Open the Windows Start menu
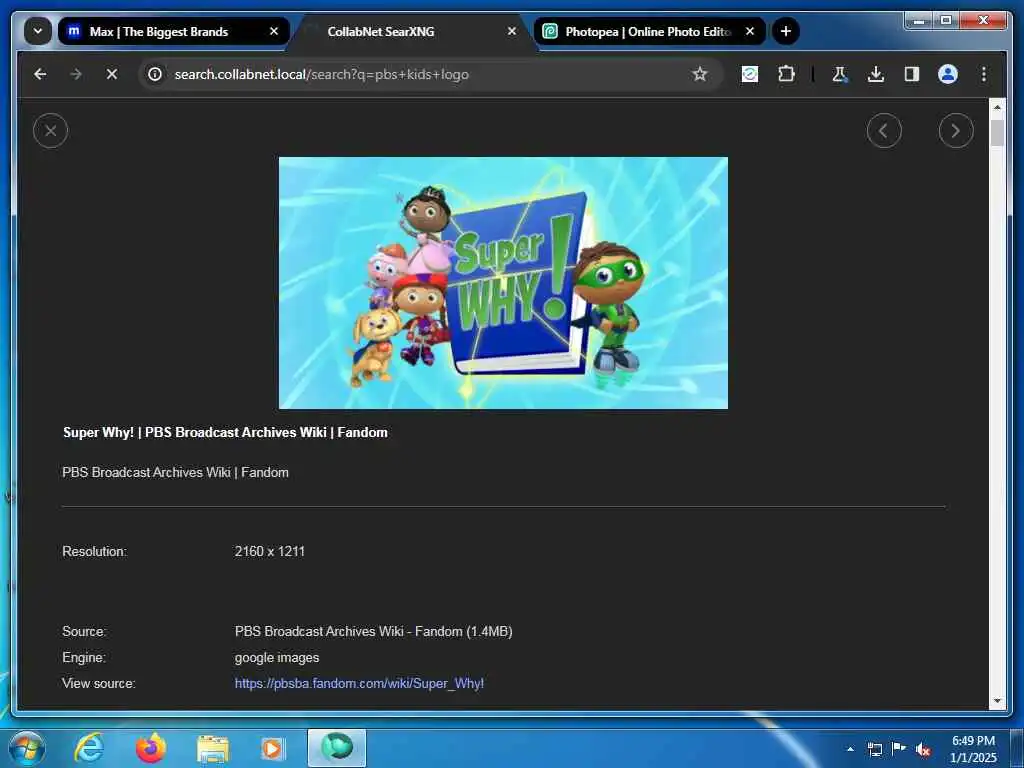 click(x=27, y=748)
